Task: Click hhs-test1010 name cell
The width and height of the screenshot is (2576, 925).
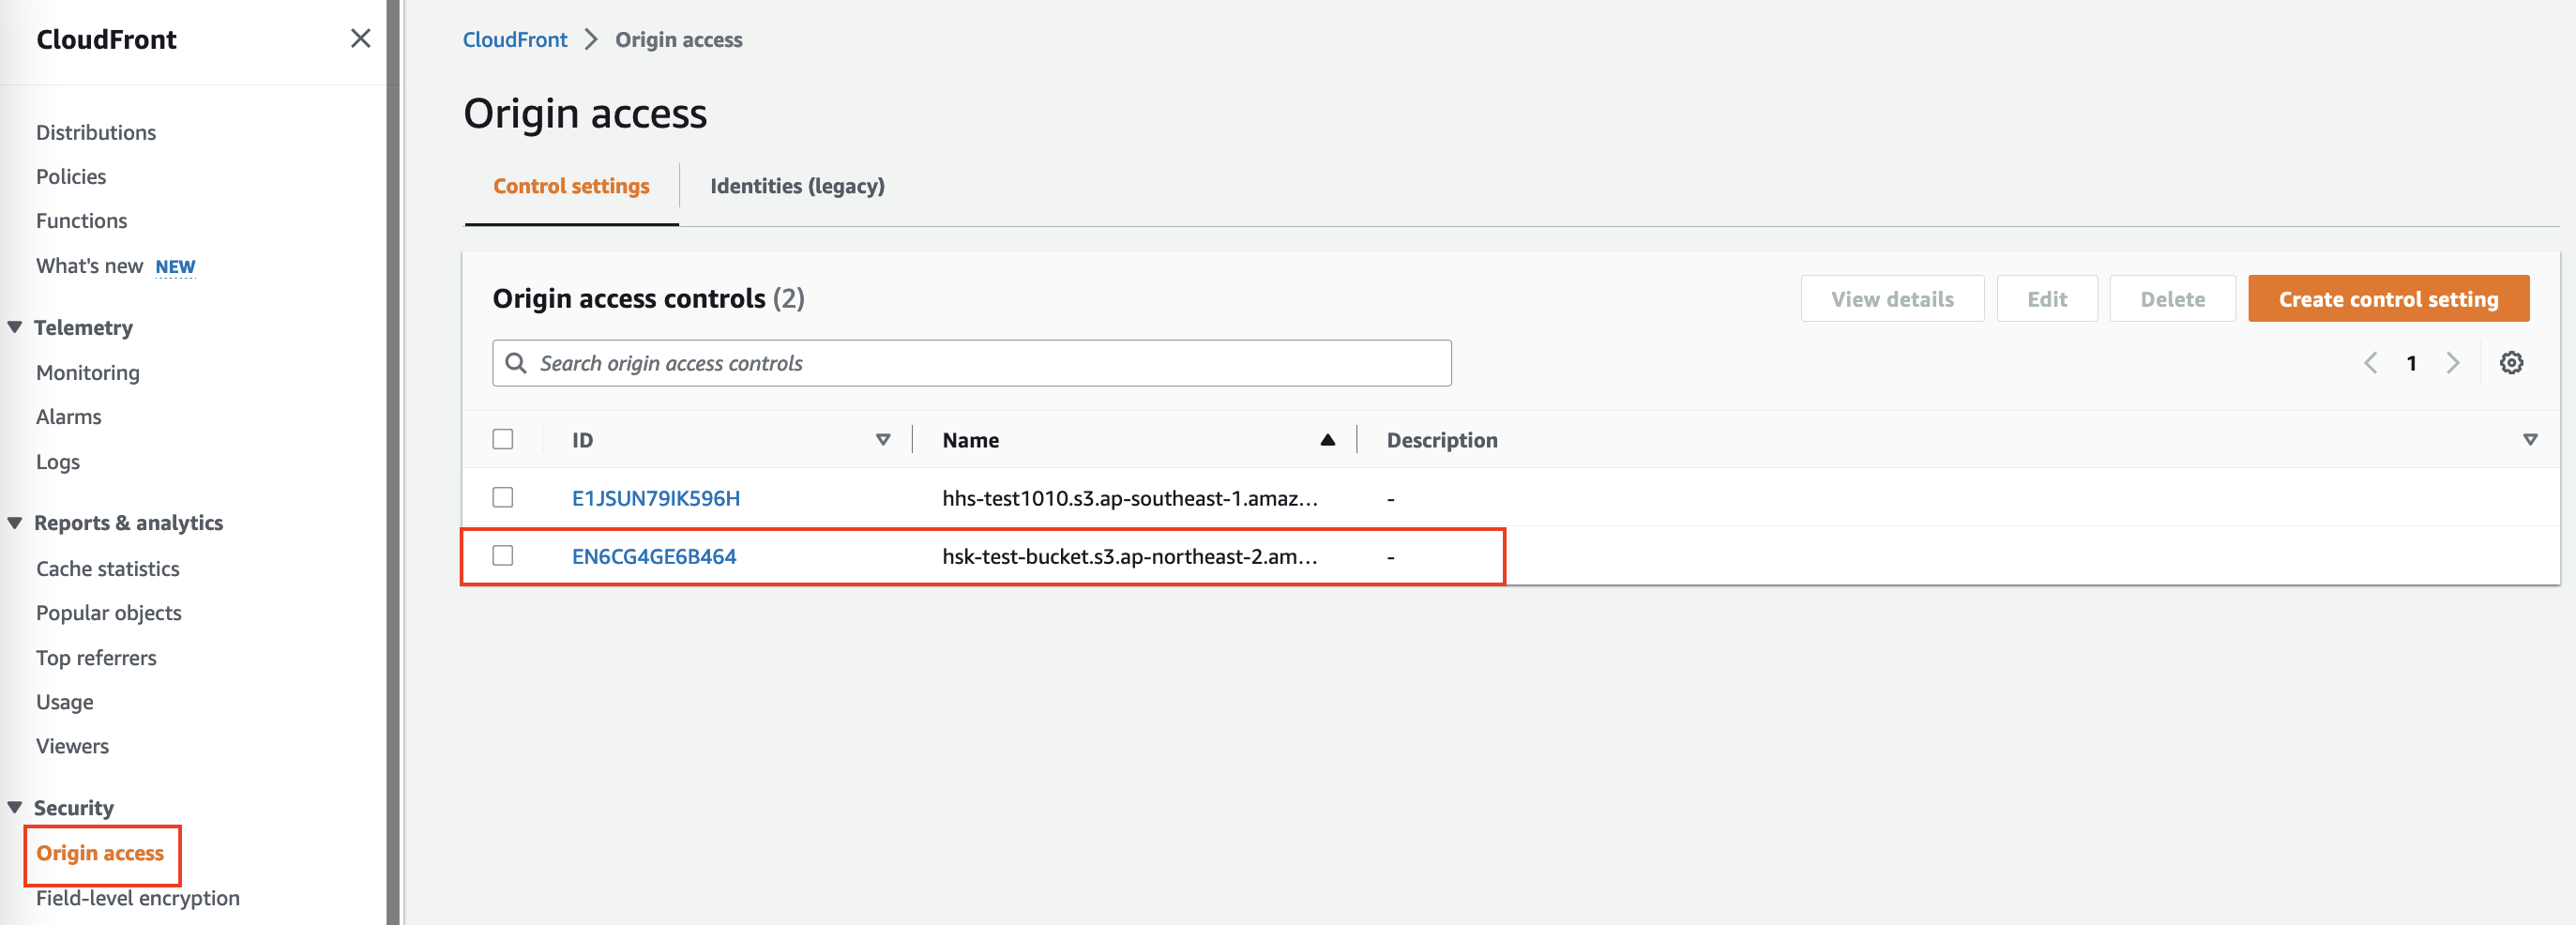Action: (x=1130, y=497)
